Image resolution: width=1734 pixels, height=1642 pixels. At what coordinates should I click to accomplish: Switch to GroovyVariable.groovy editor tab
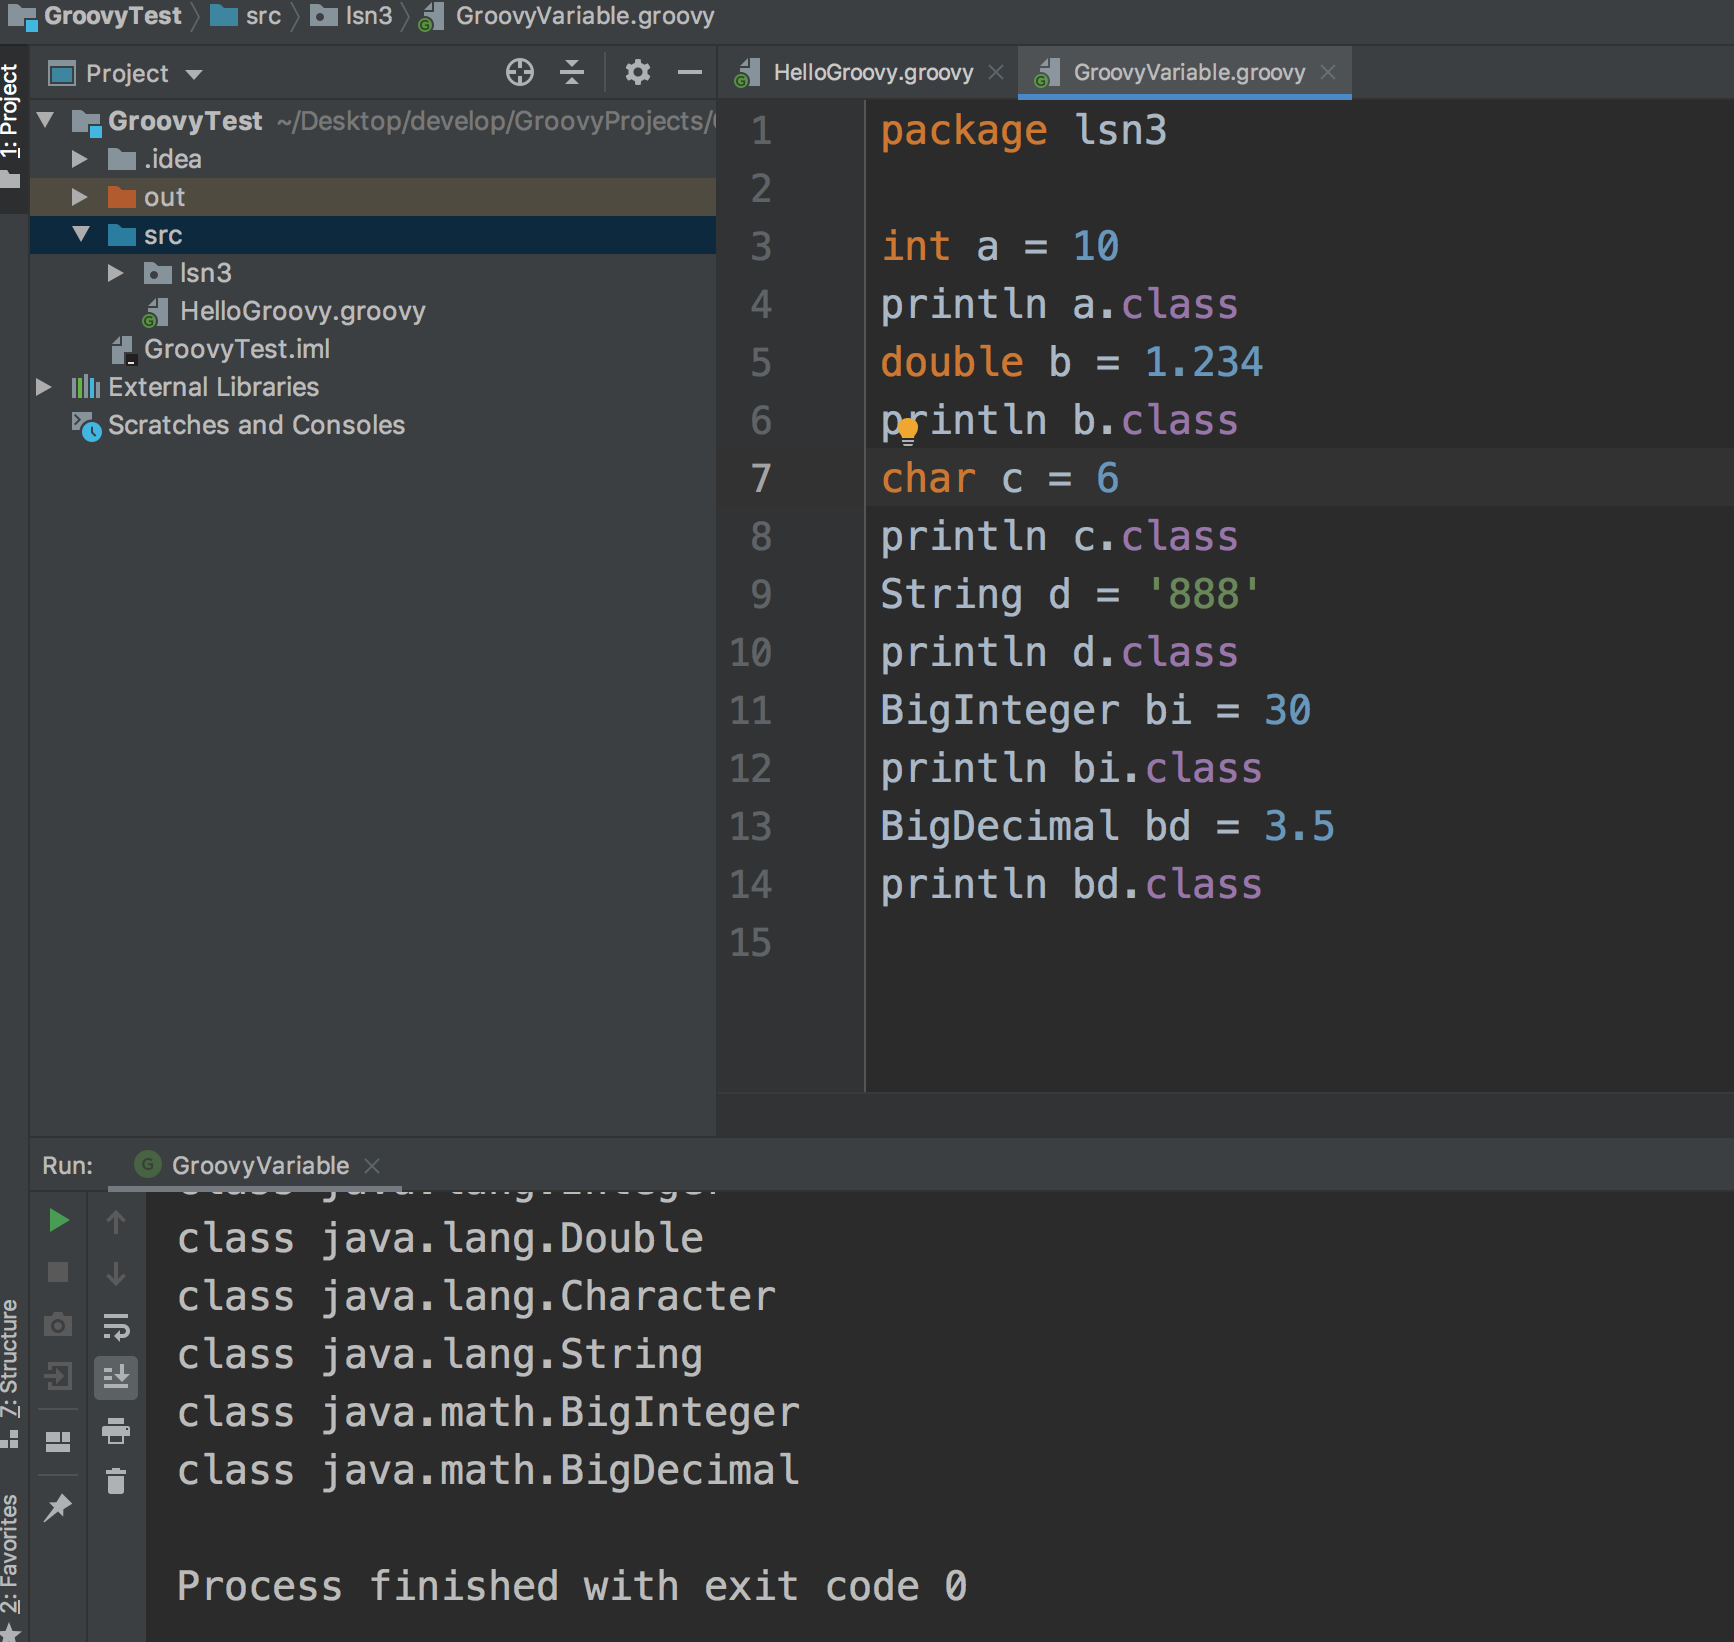click(x=1189, y=72)
